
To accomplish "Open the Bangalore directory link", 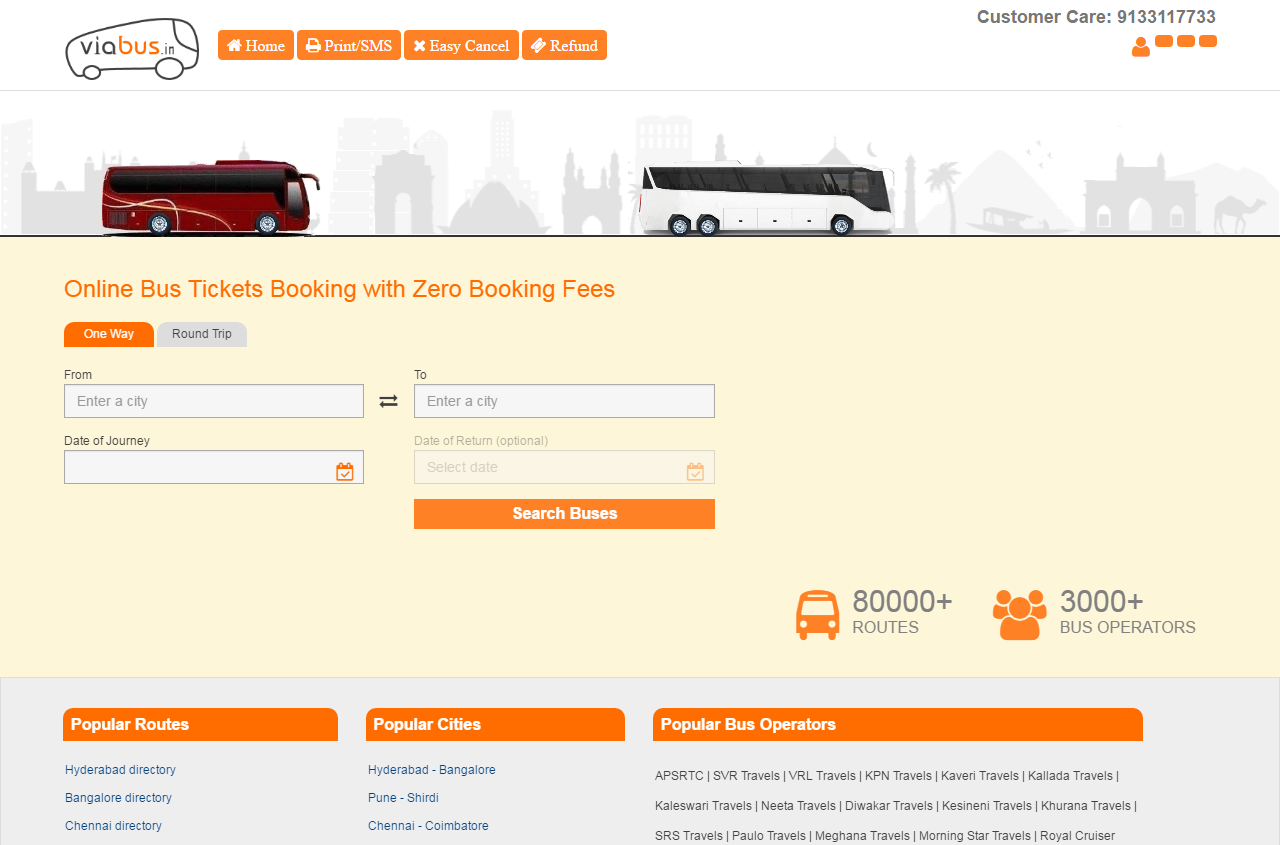I will 118,798.
